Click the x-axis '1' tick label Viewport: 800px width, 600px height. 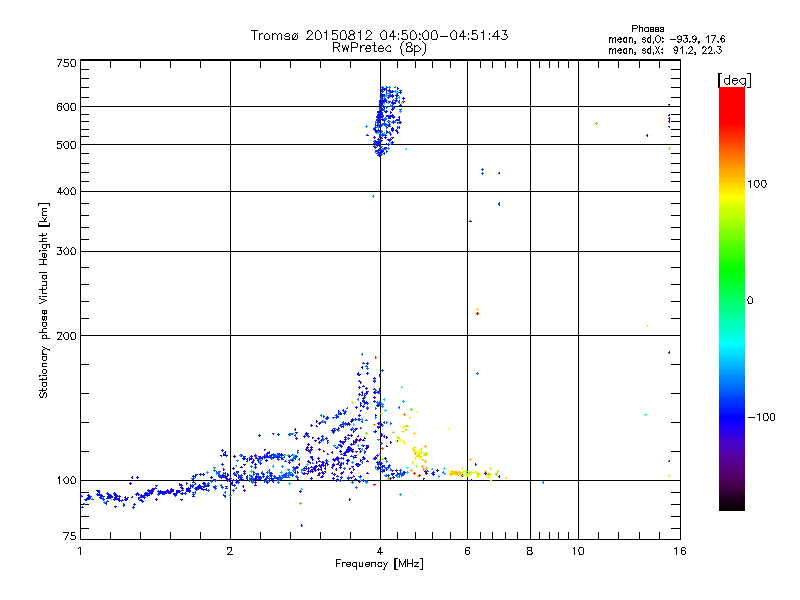[80, 551]
